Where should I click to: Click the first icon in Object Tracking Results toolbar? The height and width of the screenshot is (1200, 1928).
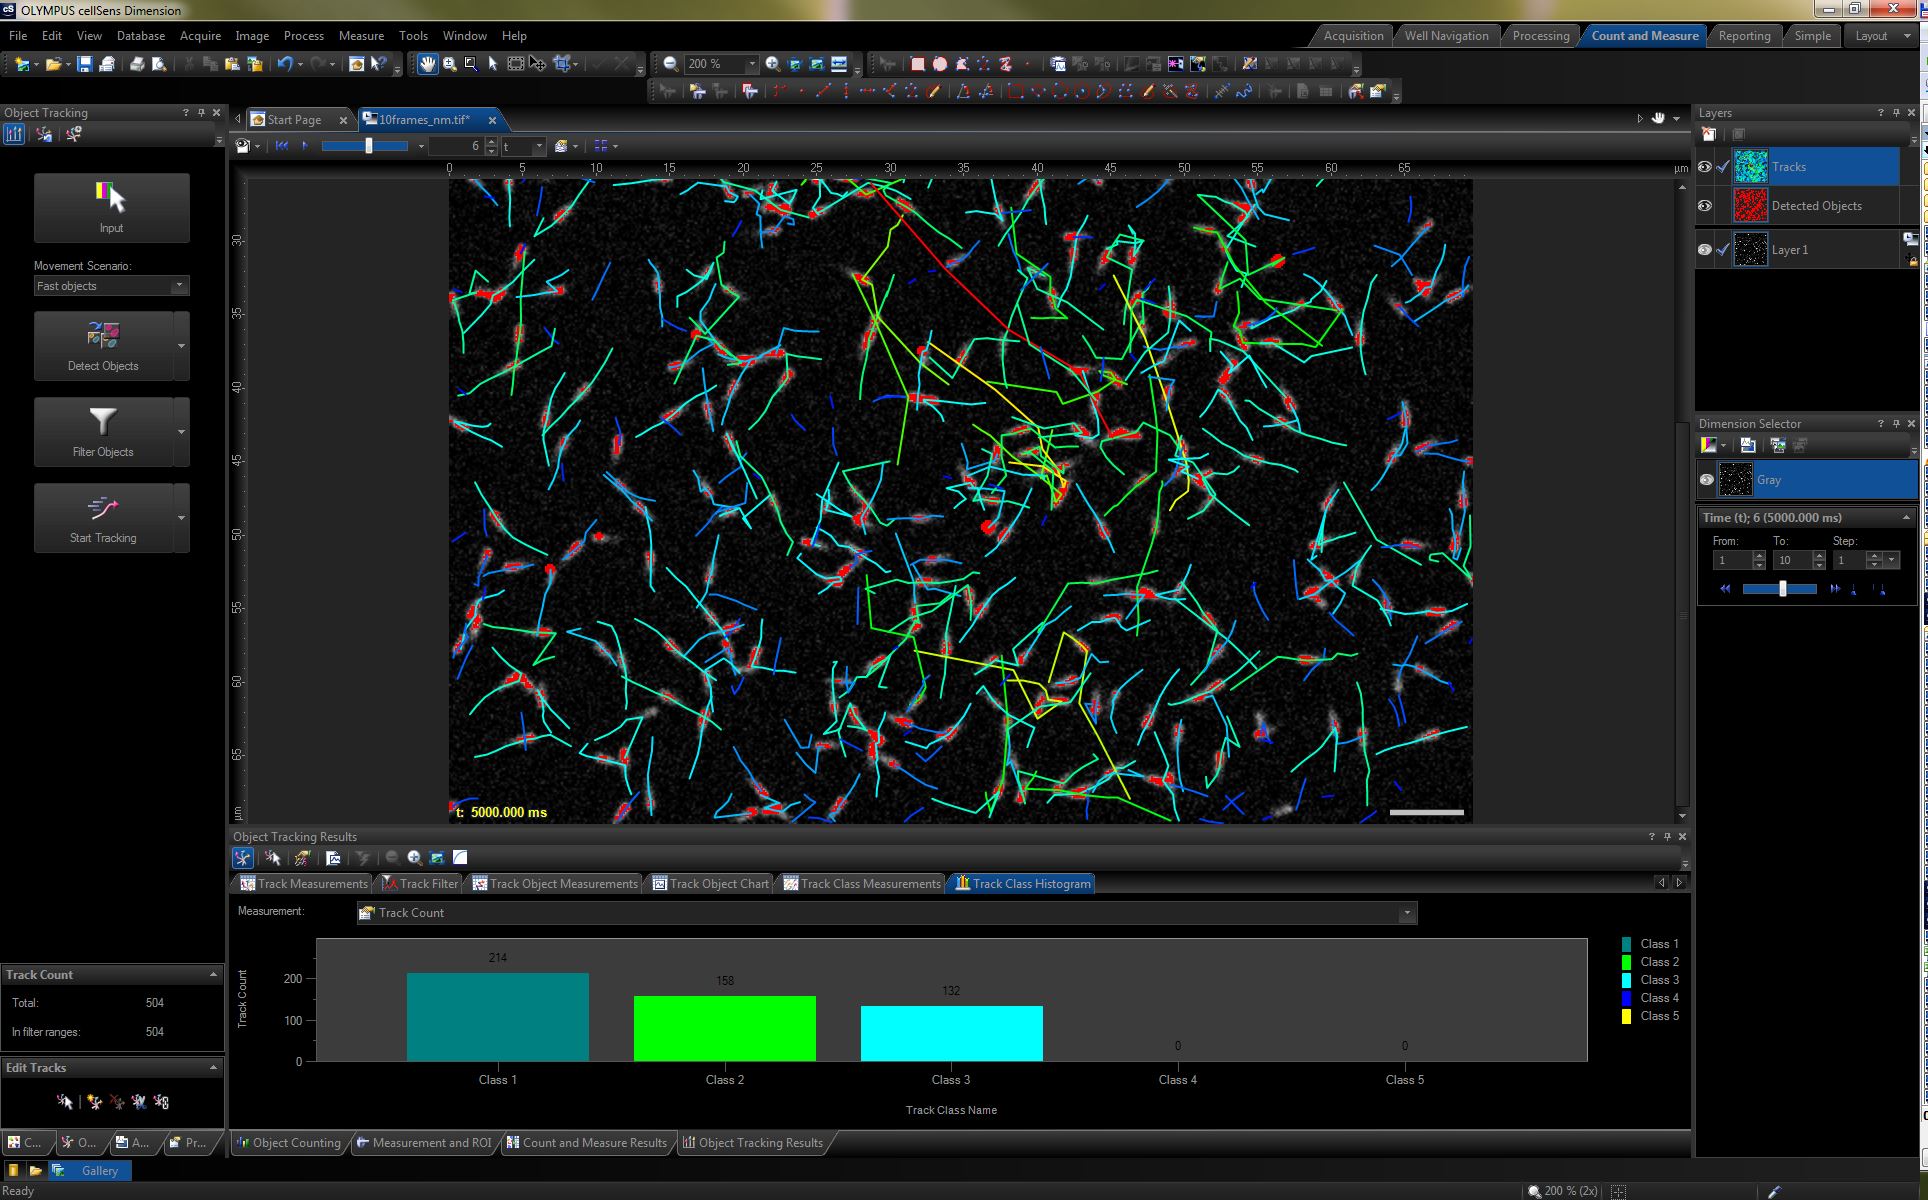pos(242,858)
